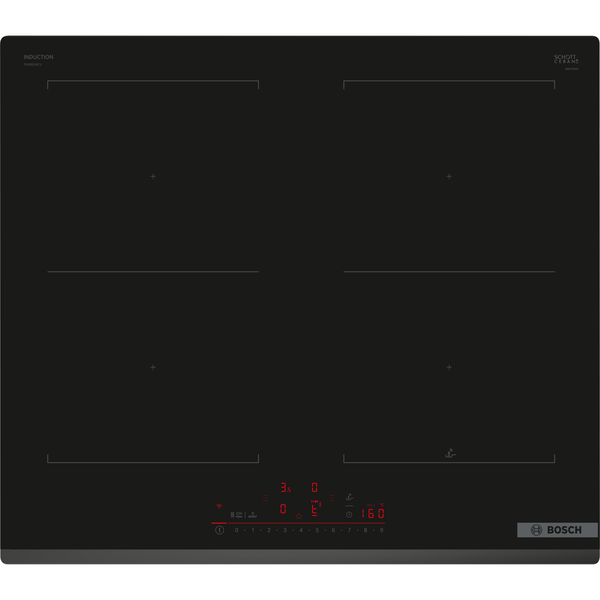Tap the frying sensor pan icon in controls
Viewport: 600px width, 600px height.
[349, 497]
